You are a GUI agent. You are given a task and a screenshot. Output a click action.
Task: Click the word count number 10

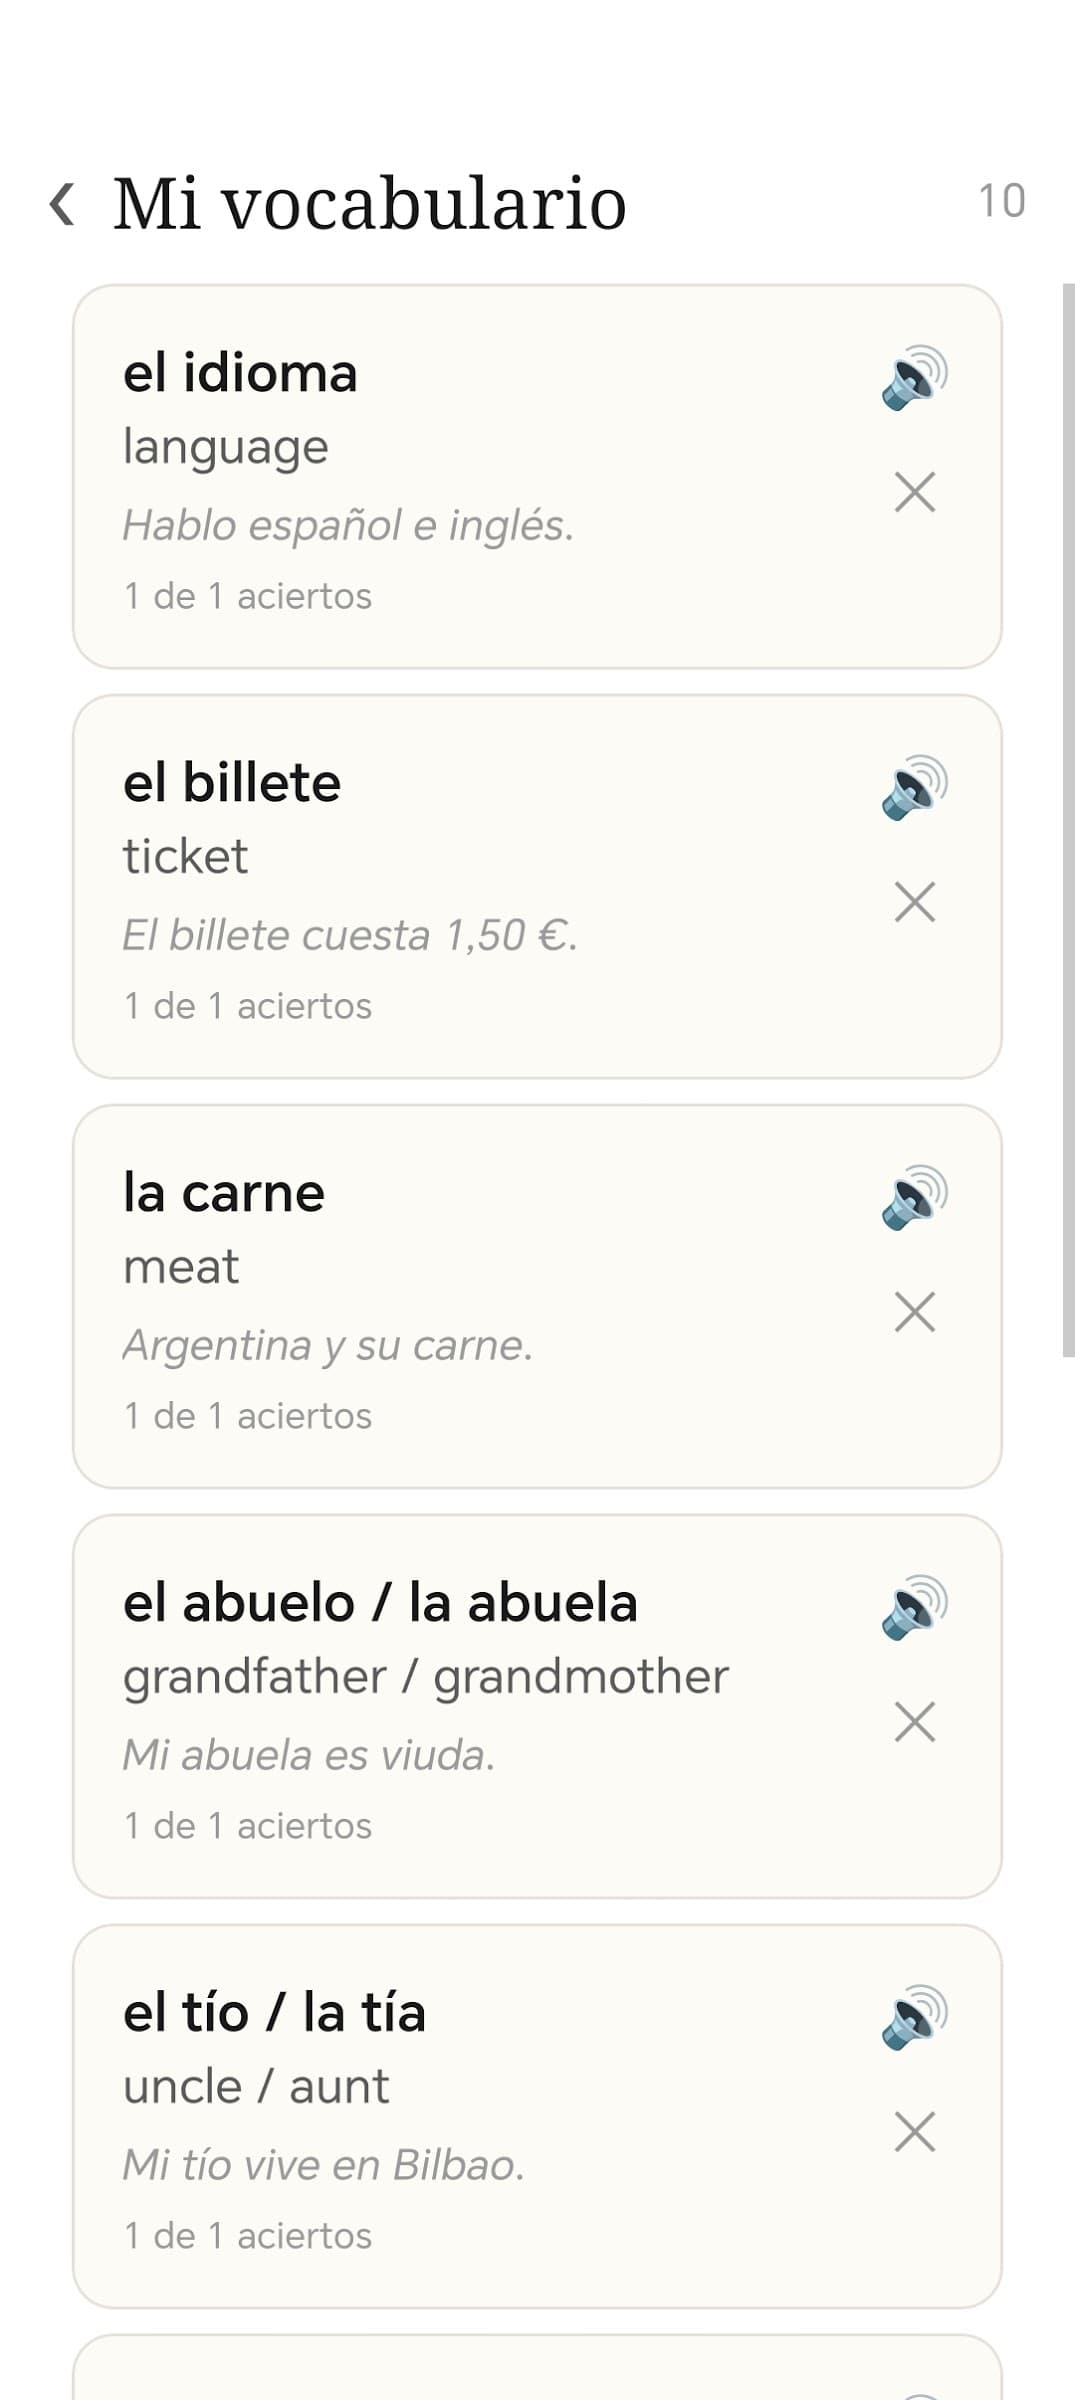click(x=1001, y=201)
